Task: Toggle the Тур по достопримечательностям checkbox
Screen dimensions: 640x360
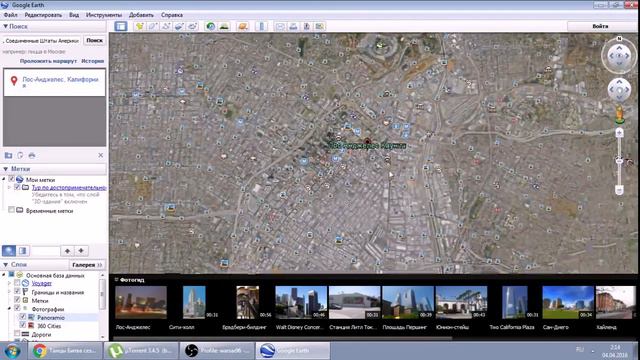Action: tap(17, 187)
